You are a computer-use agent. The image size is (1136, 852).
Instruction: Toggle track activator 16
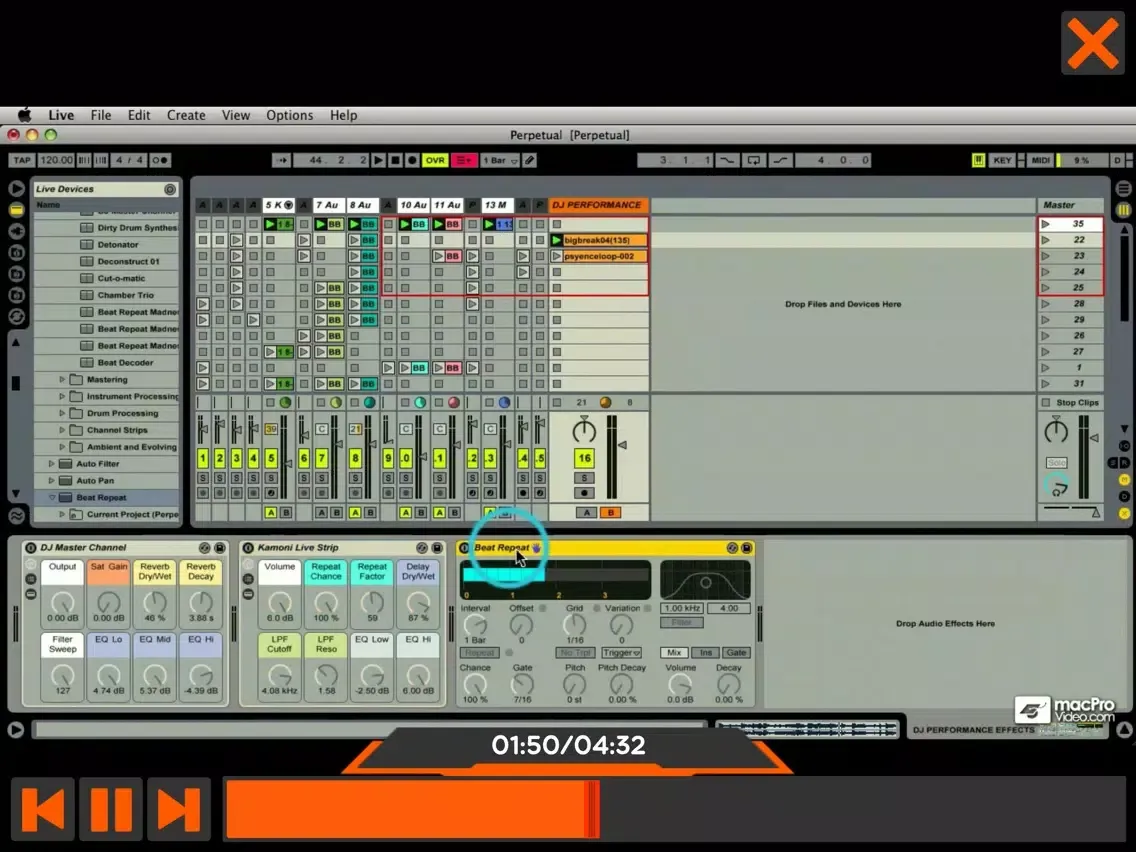click(x=584, y=458)
